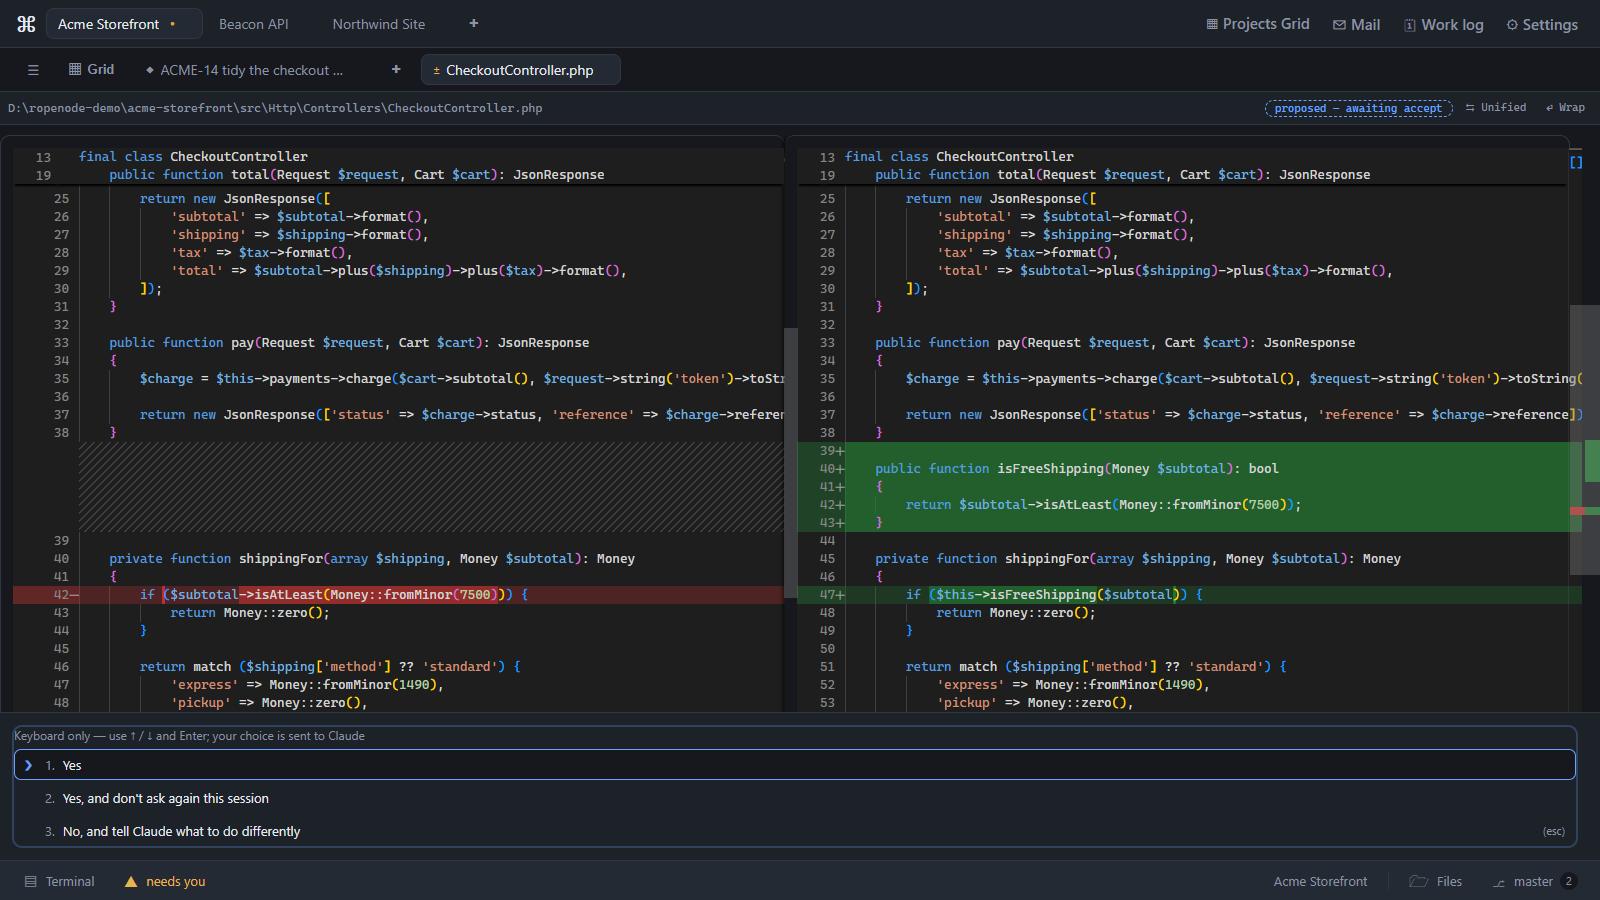The height and width of the screenshot is (900, 1600).
Task: Add a new project tab with plus
Action: [x=474, y=23]
